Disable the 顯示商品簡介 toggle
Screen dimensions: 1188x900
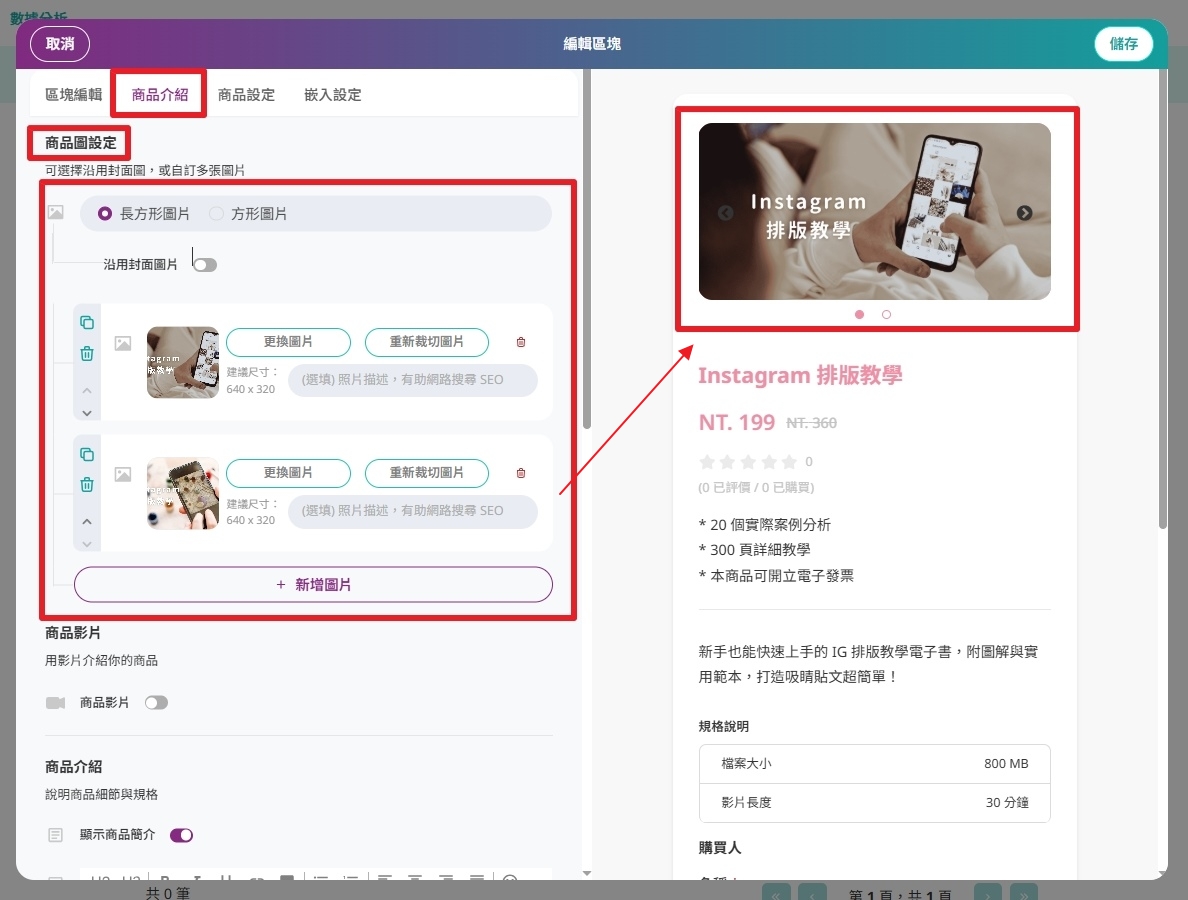pos(181,835)
